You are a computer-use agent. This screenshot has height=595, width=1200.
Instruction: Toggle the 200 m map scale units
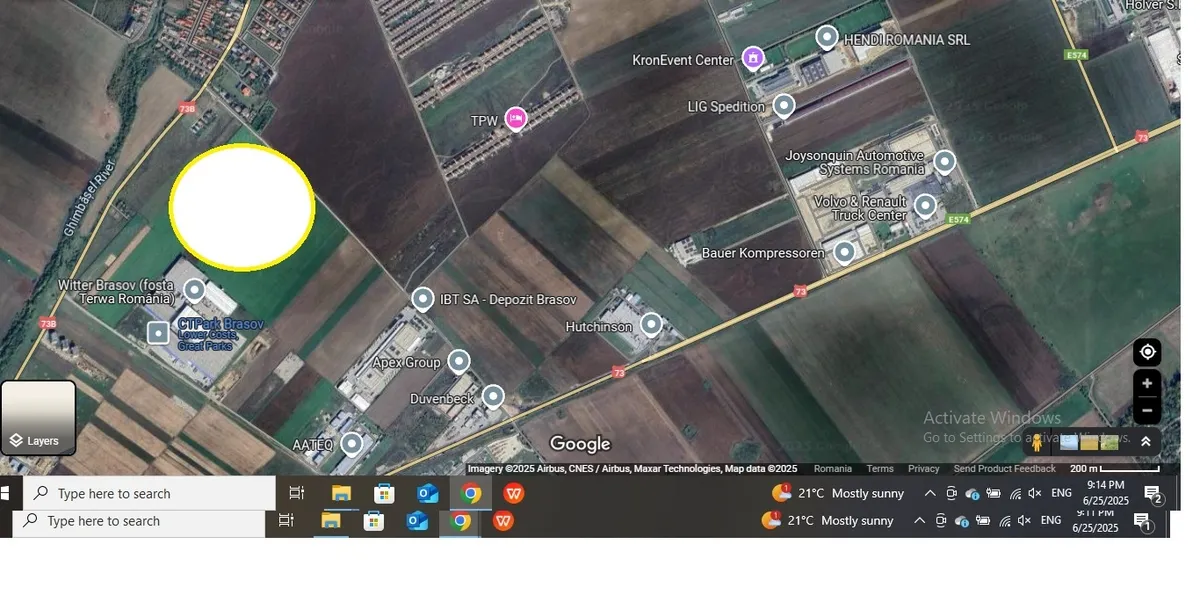coord(1114,469)
